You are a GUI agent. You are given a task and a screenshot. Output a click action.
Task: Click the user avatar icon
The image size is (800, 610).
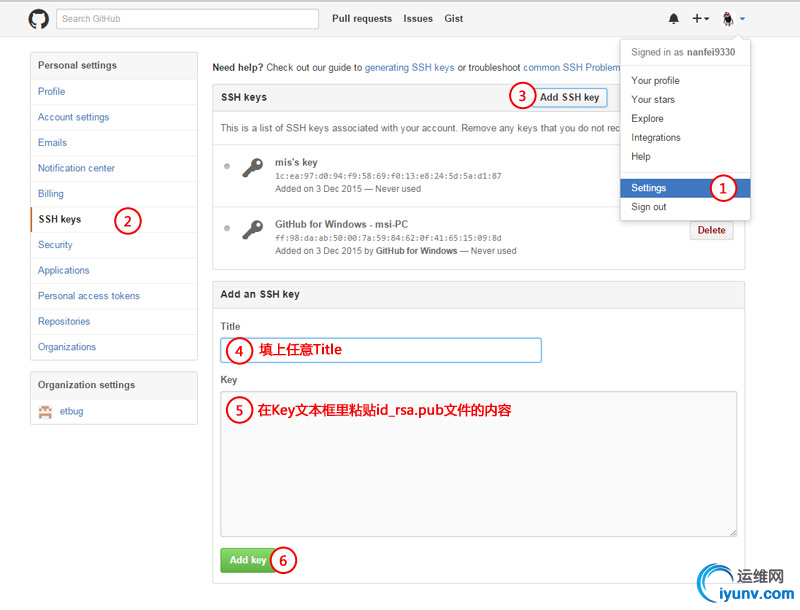[x=728, y=19]
